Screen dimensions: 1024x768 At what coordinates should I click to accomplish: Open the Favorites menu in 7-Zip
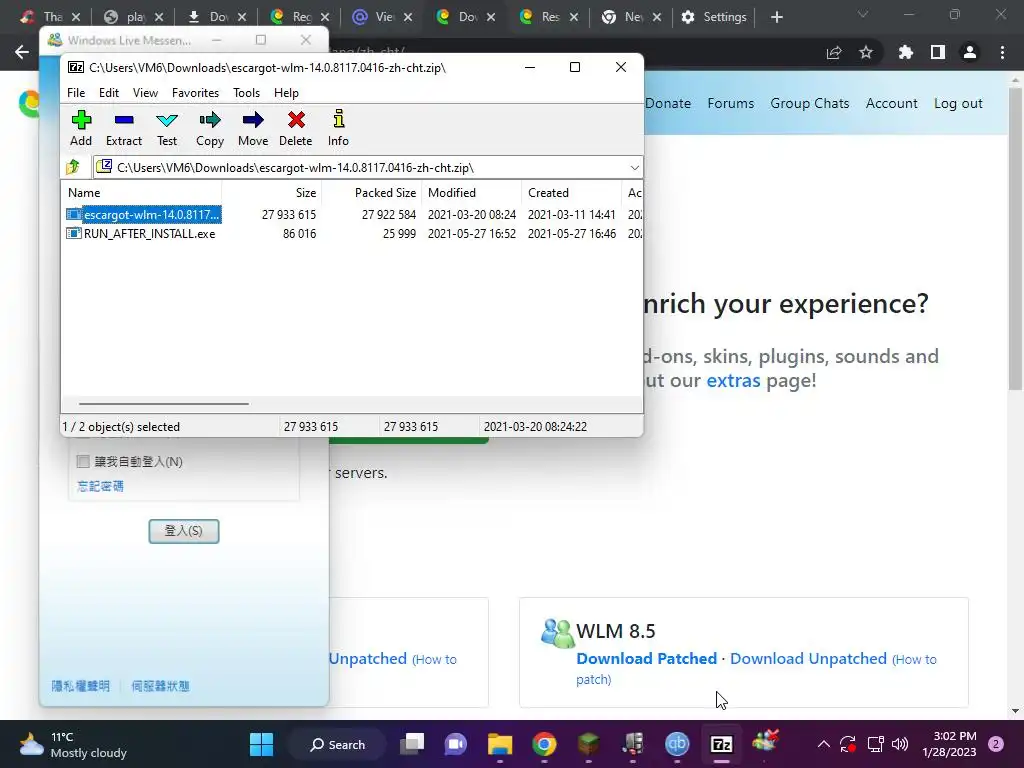coord(195,93)
